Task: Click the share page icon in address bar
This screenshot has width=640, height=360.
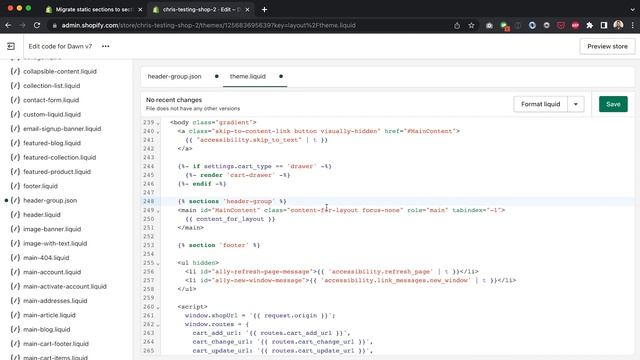Action: 457,25
